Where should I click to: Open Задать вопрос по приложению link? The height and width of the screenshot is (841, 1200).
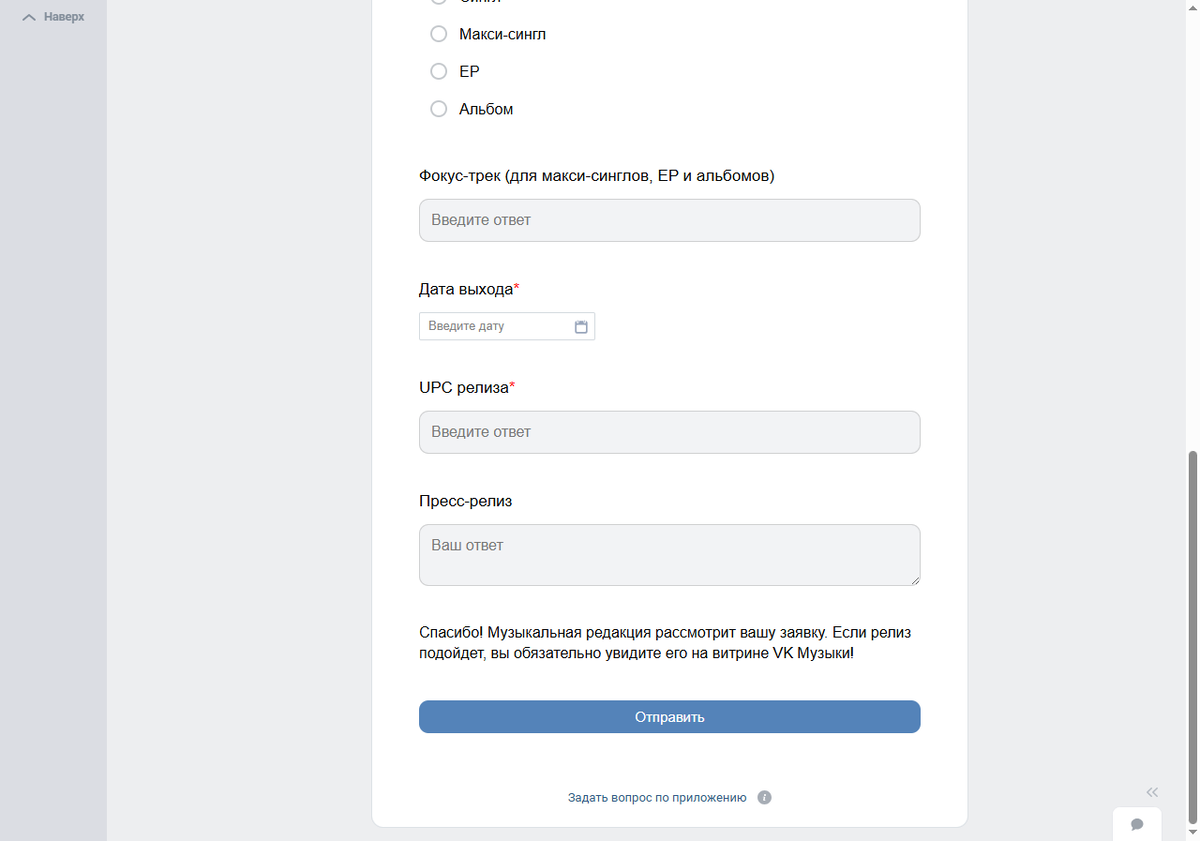click(657, 798)
